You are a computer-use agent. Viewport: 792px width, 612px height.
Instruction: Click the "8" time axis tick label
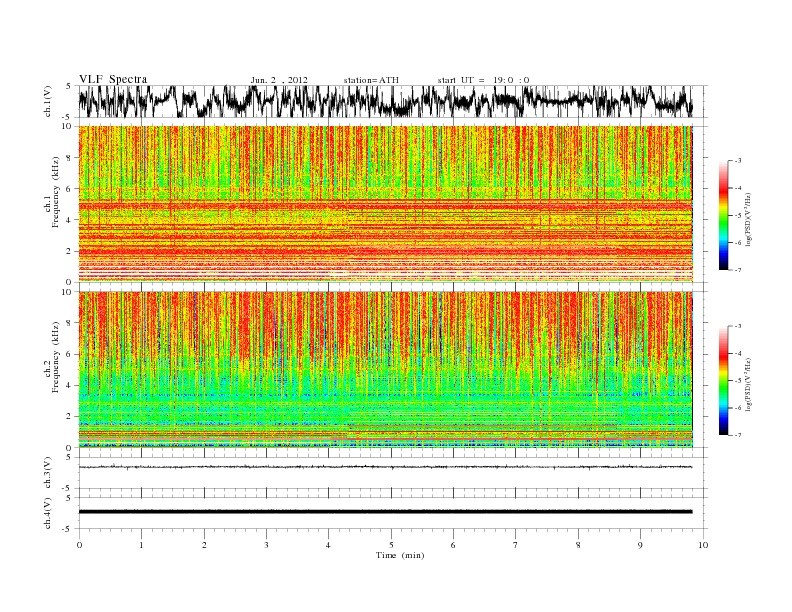click(578, 545)
